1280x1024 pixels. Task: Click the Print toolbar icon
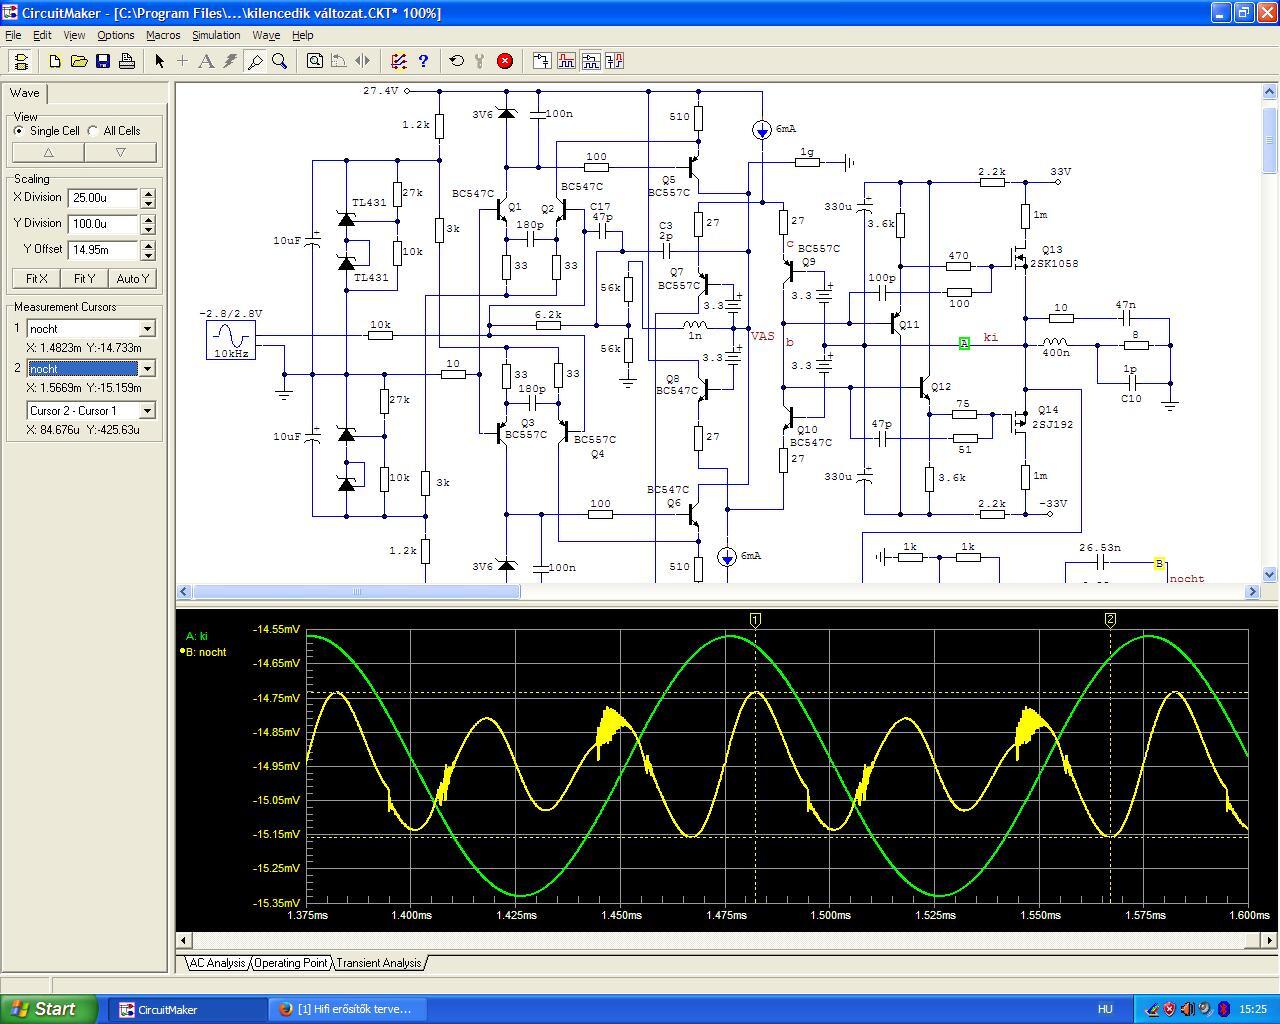click(x=127, y=61)
